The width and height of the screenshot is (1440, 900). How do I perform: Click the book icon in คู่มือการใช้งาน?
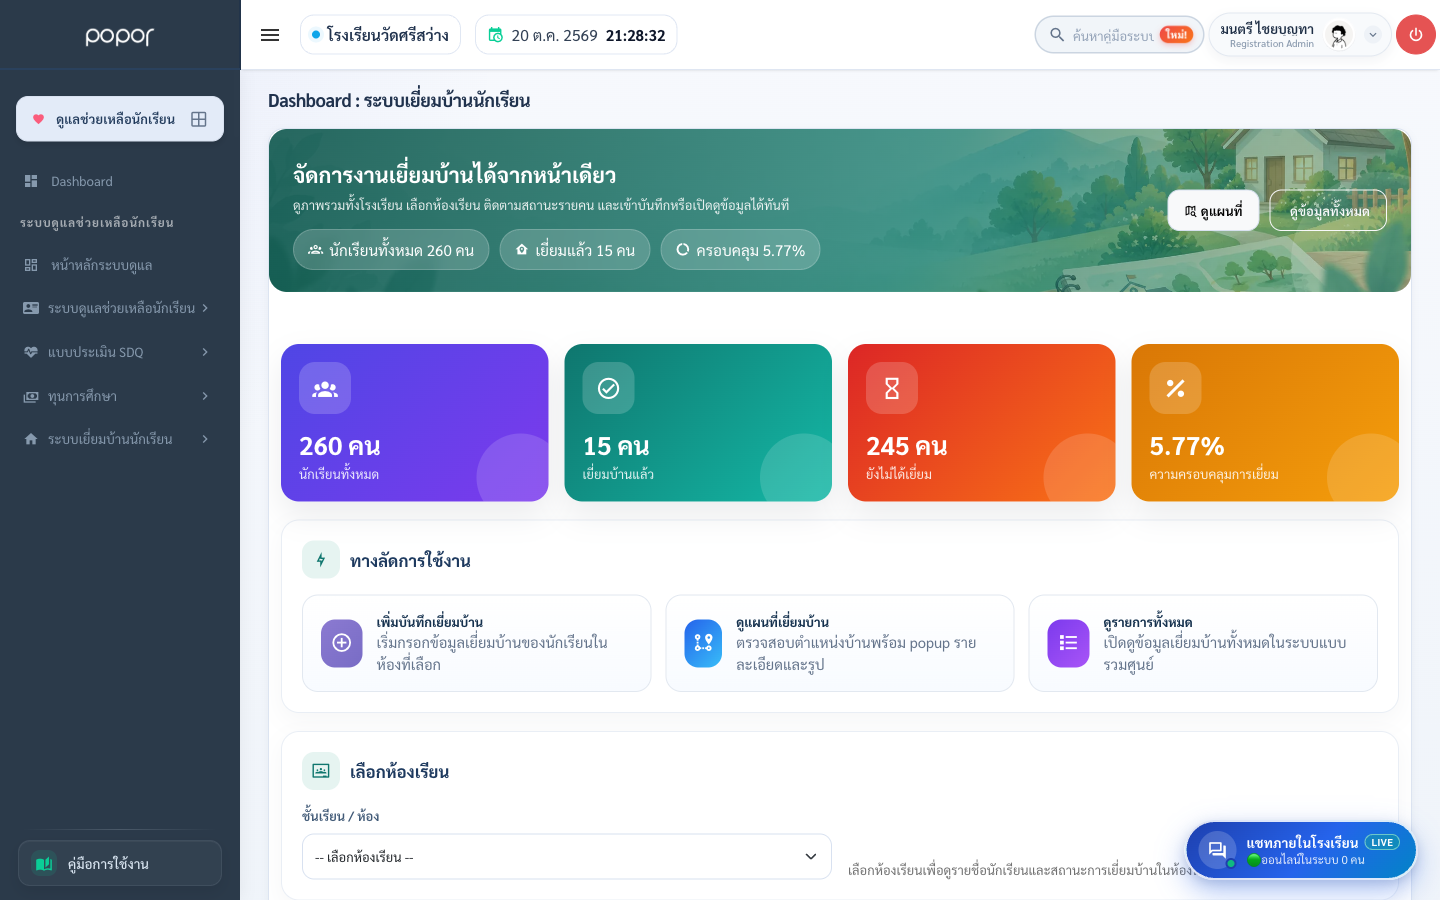[44, 863]
